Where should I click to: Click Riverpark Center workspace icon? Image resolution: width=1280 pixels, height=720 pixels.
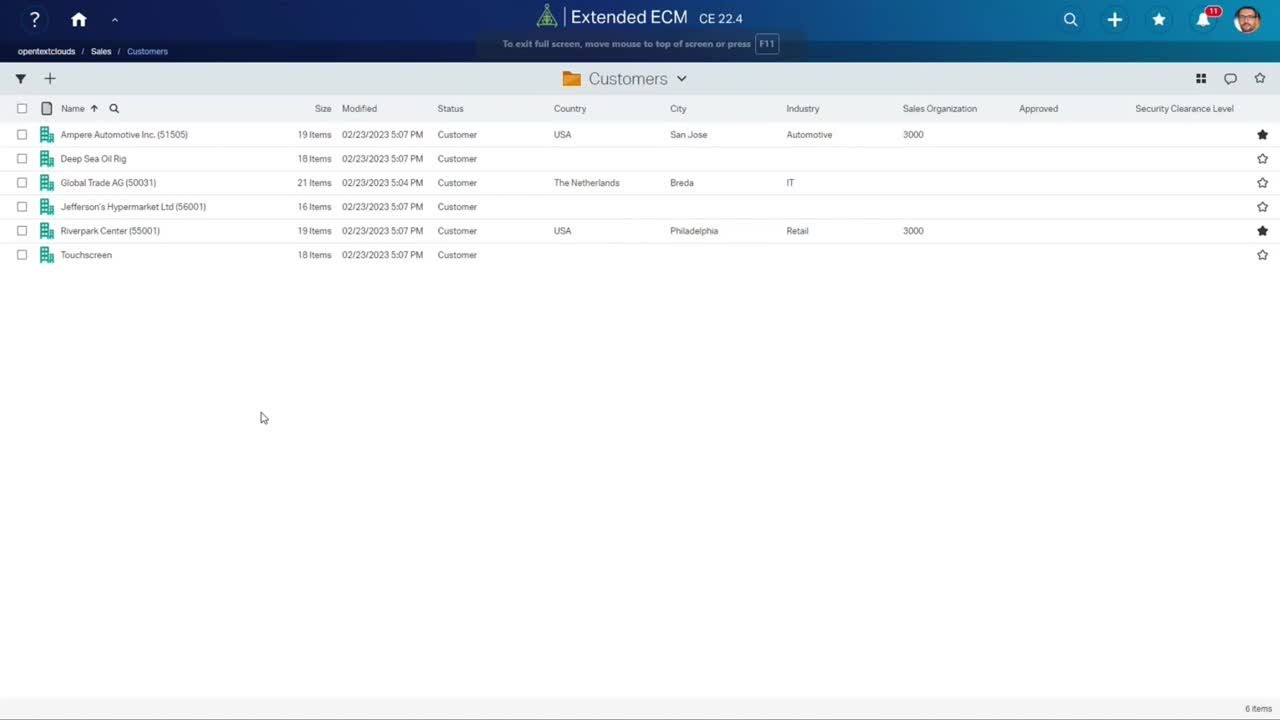47,231
